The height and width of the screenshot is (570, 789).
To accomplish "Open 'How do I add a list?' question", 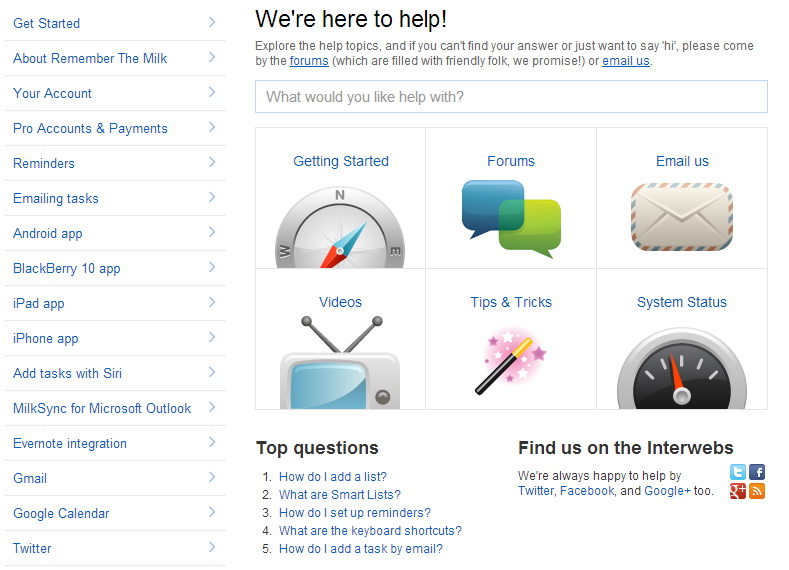I will click(x=333, y=476).
